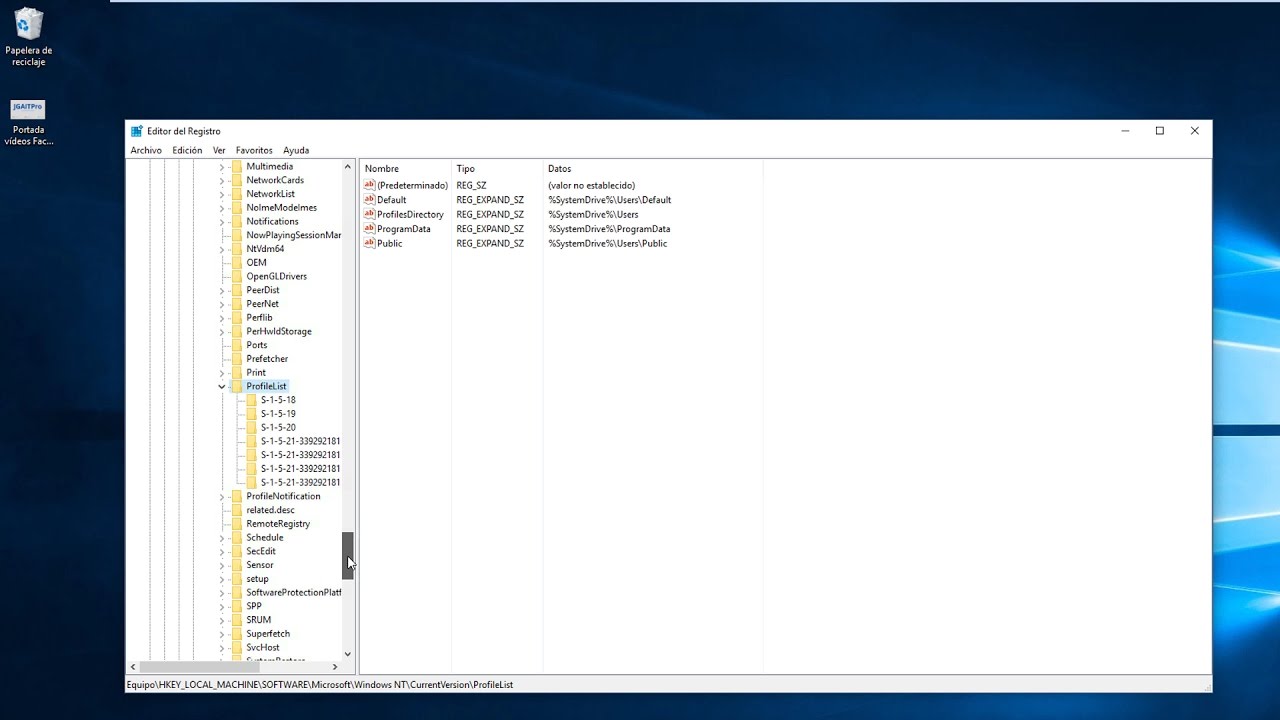
Task: Expand the SecEdit key
Action: [222, 551]
